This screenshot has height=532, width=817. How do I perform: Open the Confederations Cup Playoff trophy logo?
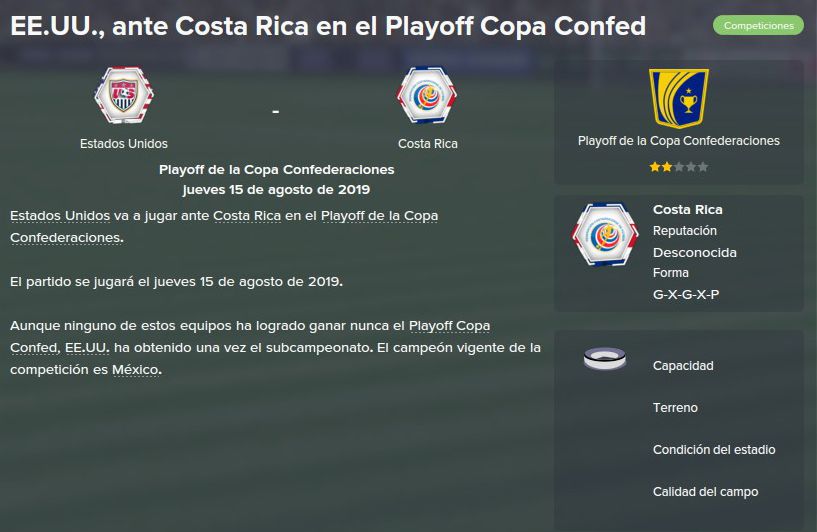tap(678, 98)
